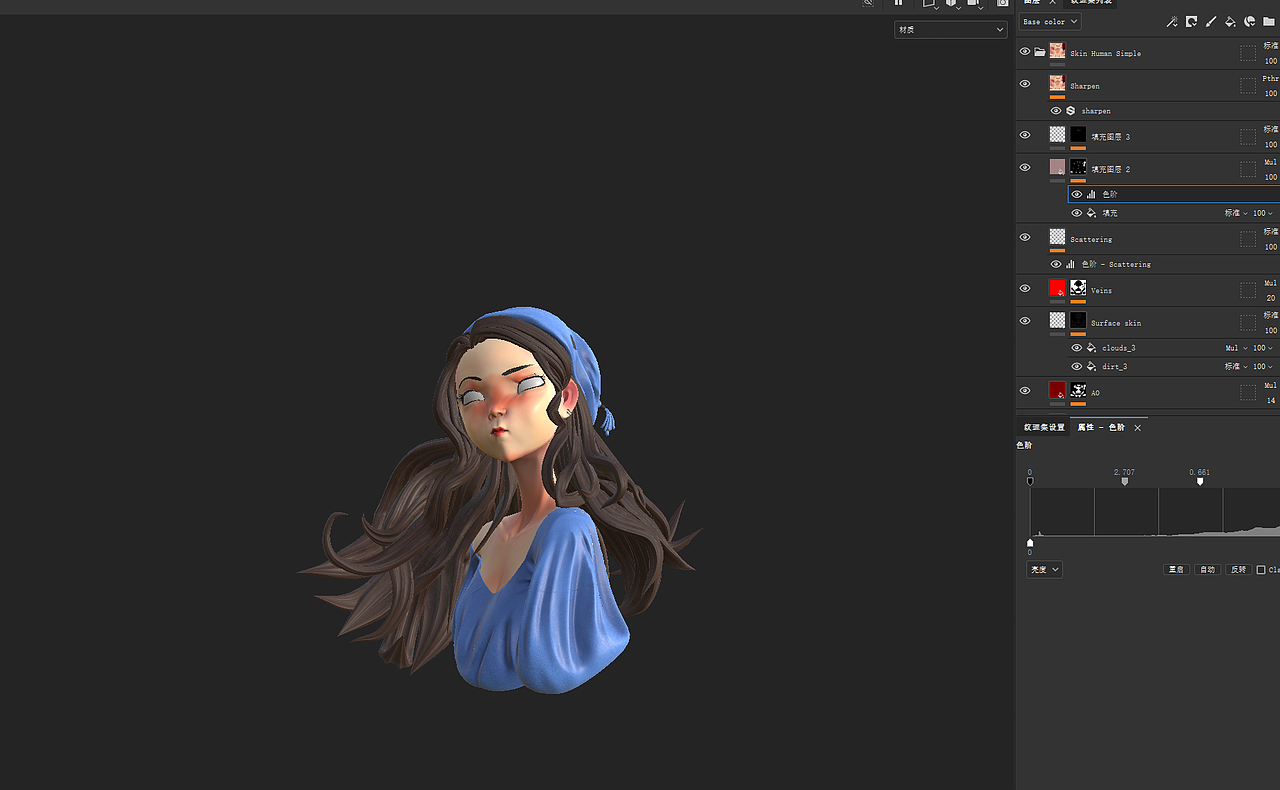Click fill icon next to dirt_3
The height and width of the screenshot is (790, 1280).
[1091, 366]
